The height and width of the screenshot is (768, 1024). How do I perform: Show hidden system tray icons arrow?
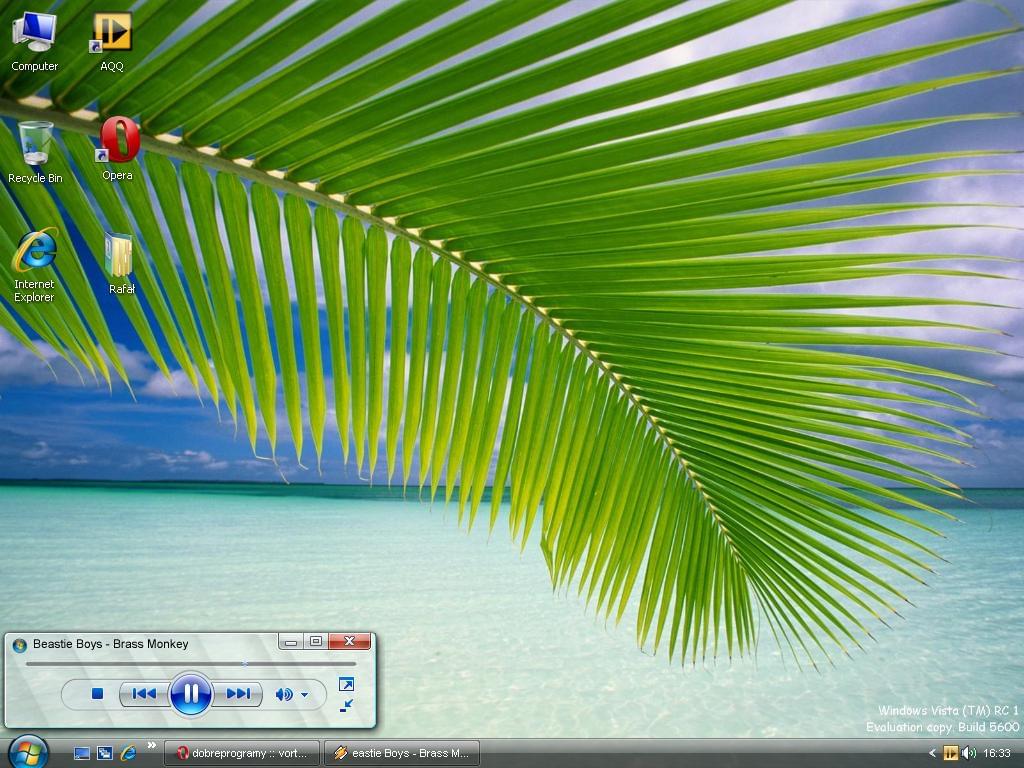coord(932,753)
